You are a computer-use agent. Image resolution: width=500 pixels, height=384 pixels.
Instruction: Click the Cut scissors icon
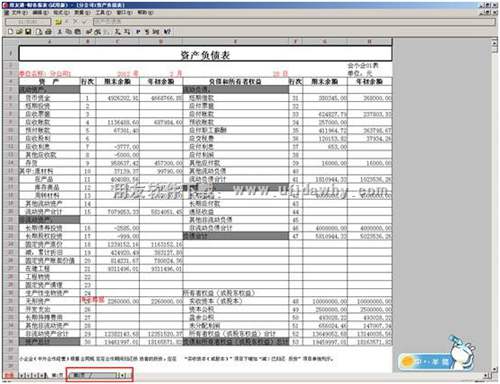pyautogui.click(x=59, y=32)
